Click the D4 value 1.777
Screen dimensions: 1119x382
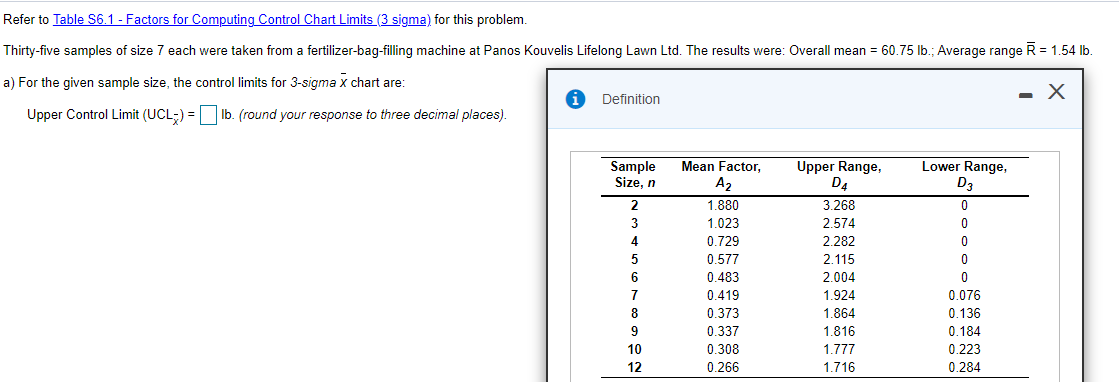coord(839,350)
